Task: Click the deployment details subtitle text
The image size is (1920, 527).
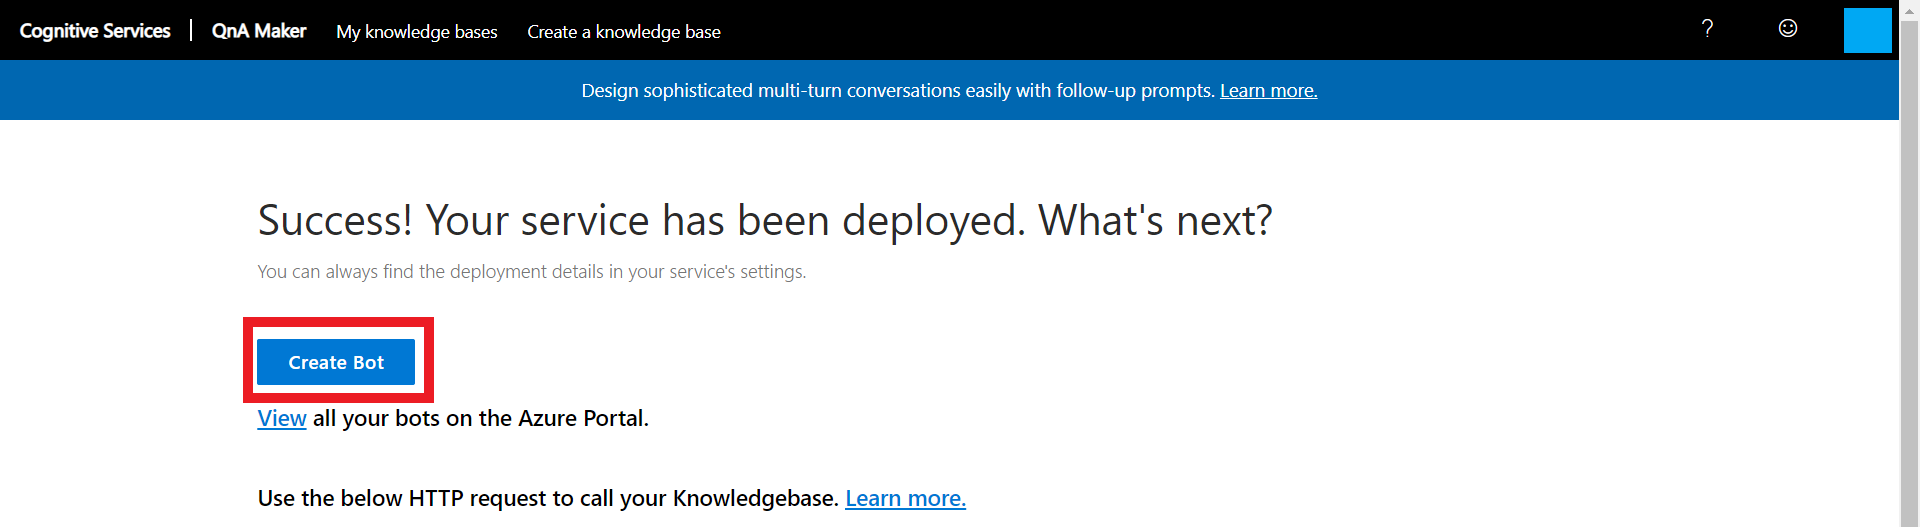Action: (531, 272)
